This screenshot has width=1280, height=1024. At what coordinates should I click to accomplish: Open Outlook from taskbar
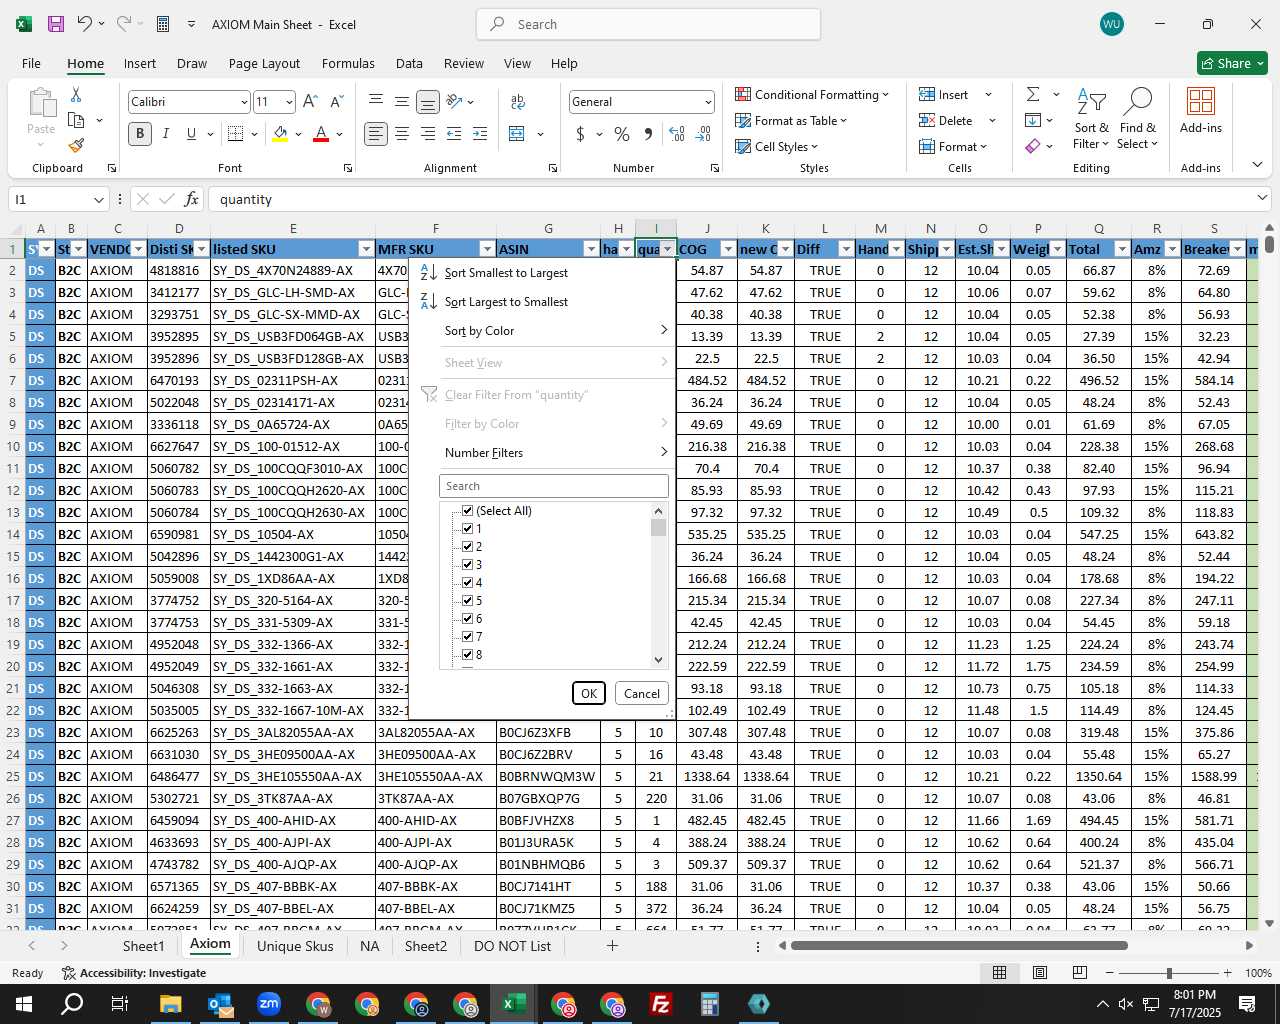pos(220,1004)
